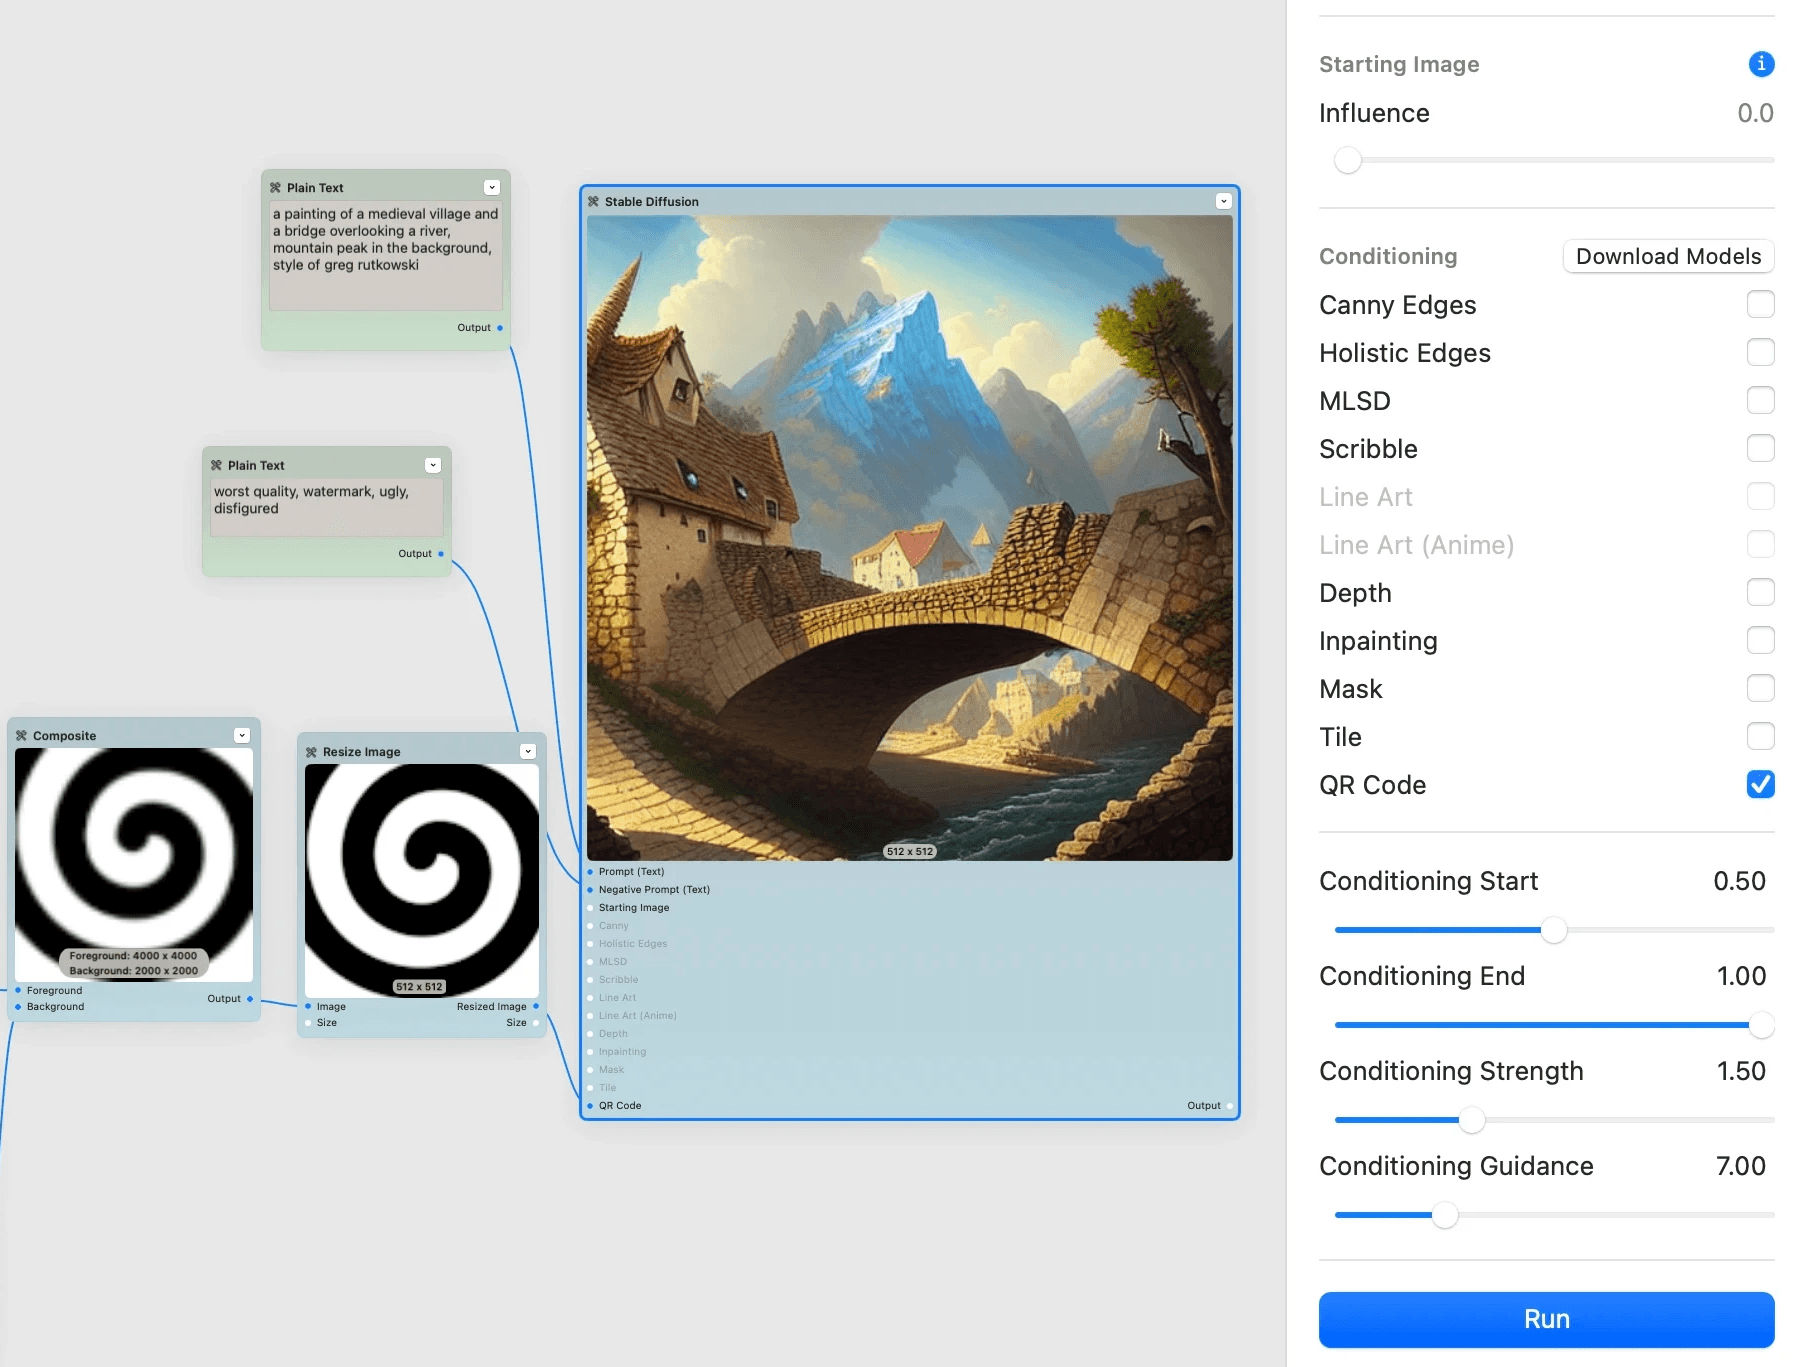The image size is (1796, 1367).
Task: Tick the MLSD conditioning checkbox
Action: pyautogui.click(x=1761, y=400)
